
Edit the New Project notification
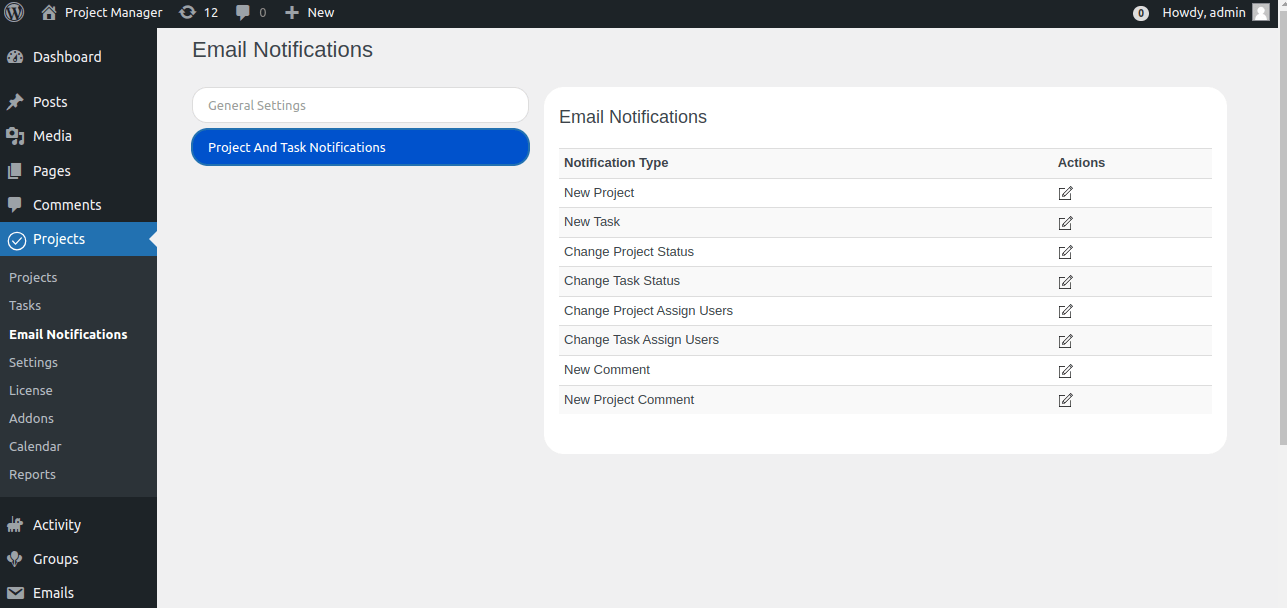click(x=1065, y=193)
